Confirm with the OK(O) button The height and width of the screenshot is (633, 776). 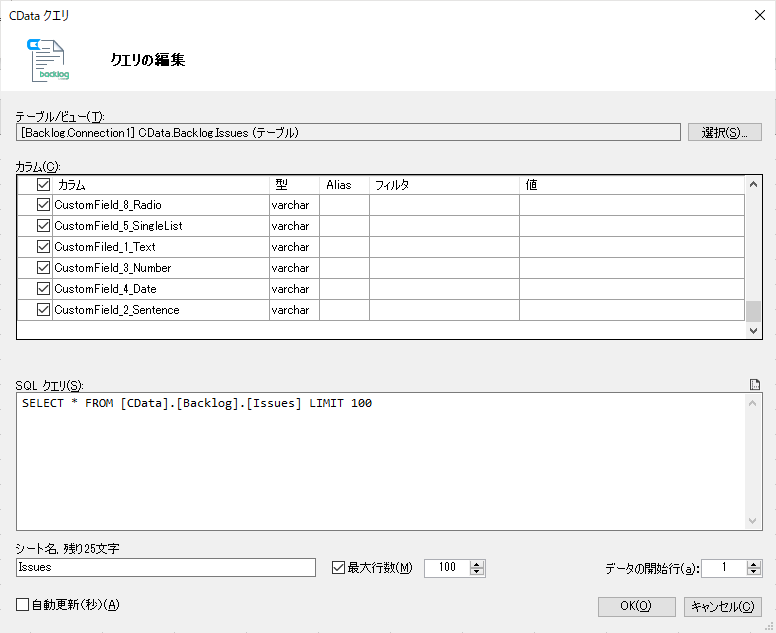636,606
